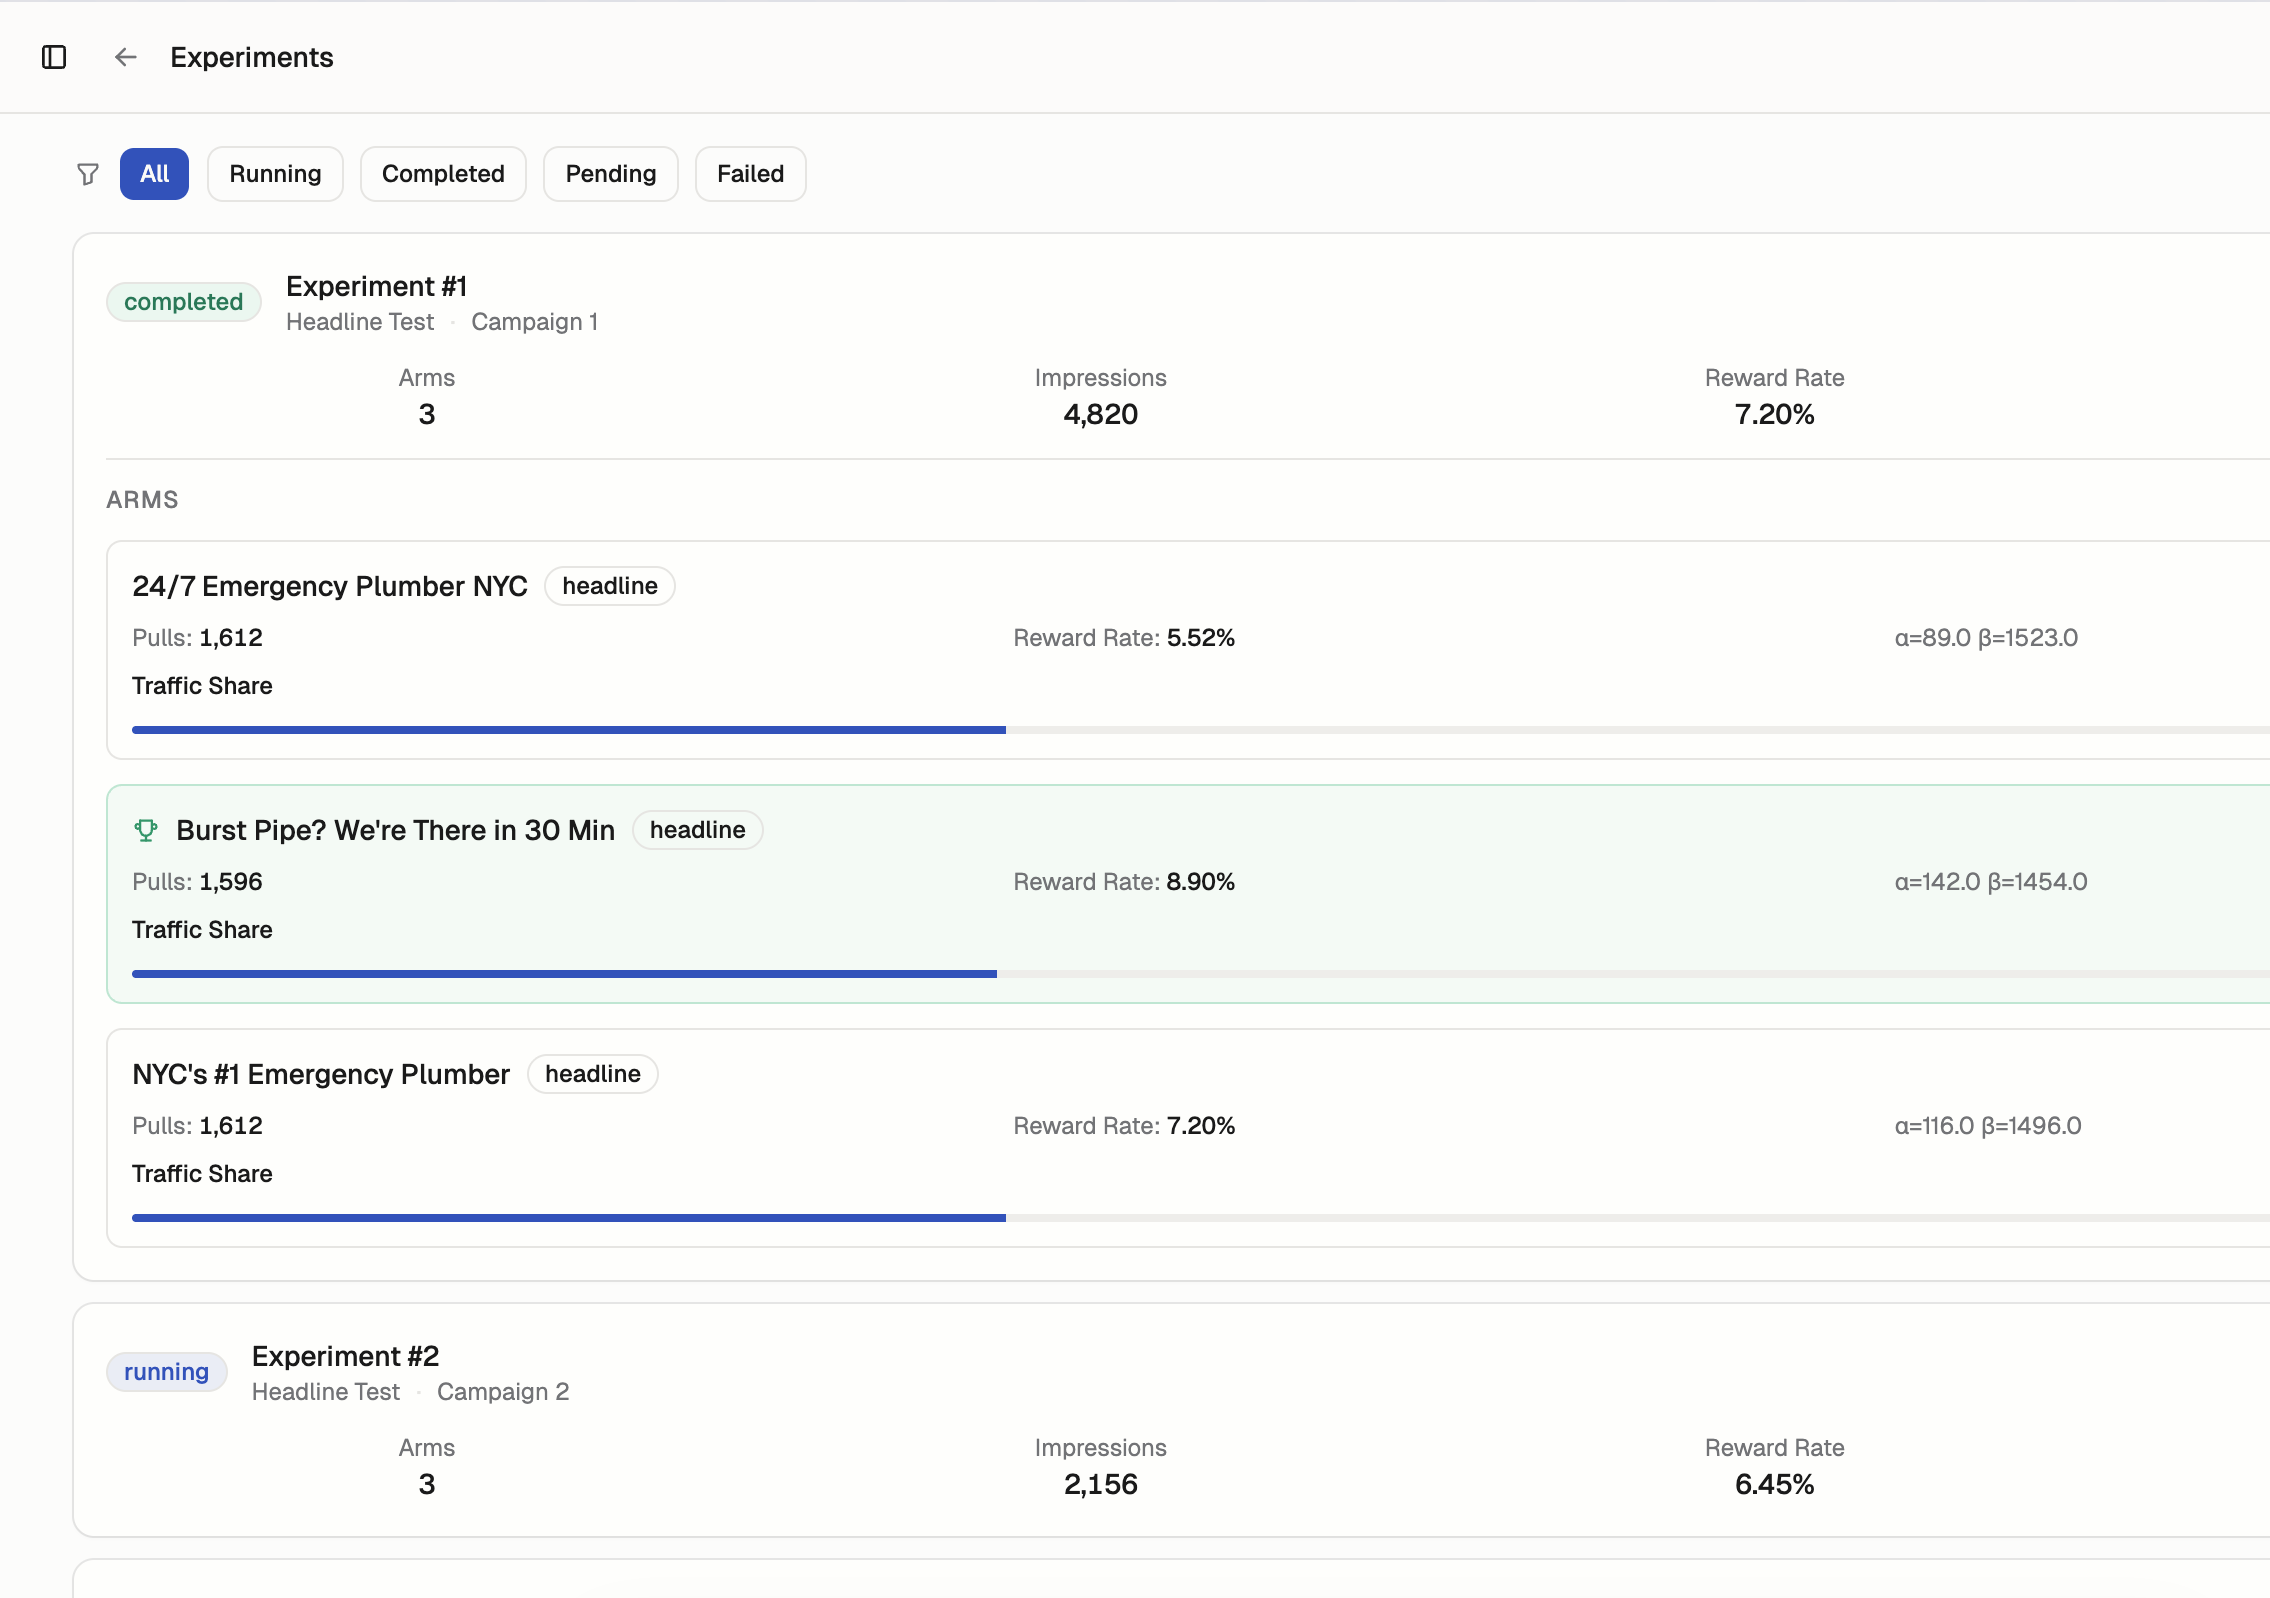Screen dimensions: 2270x1598
Task: Open Experiment #2 details
Action: [345, 1356]
